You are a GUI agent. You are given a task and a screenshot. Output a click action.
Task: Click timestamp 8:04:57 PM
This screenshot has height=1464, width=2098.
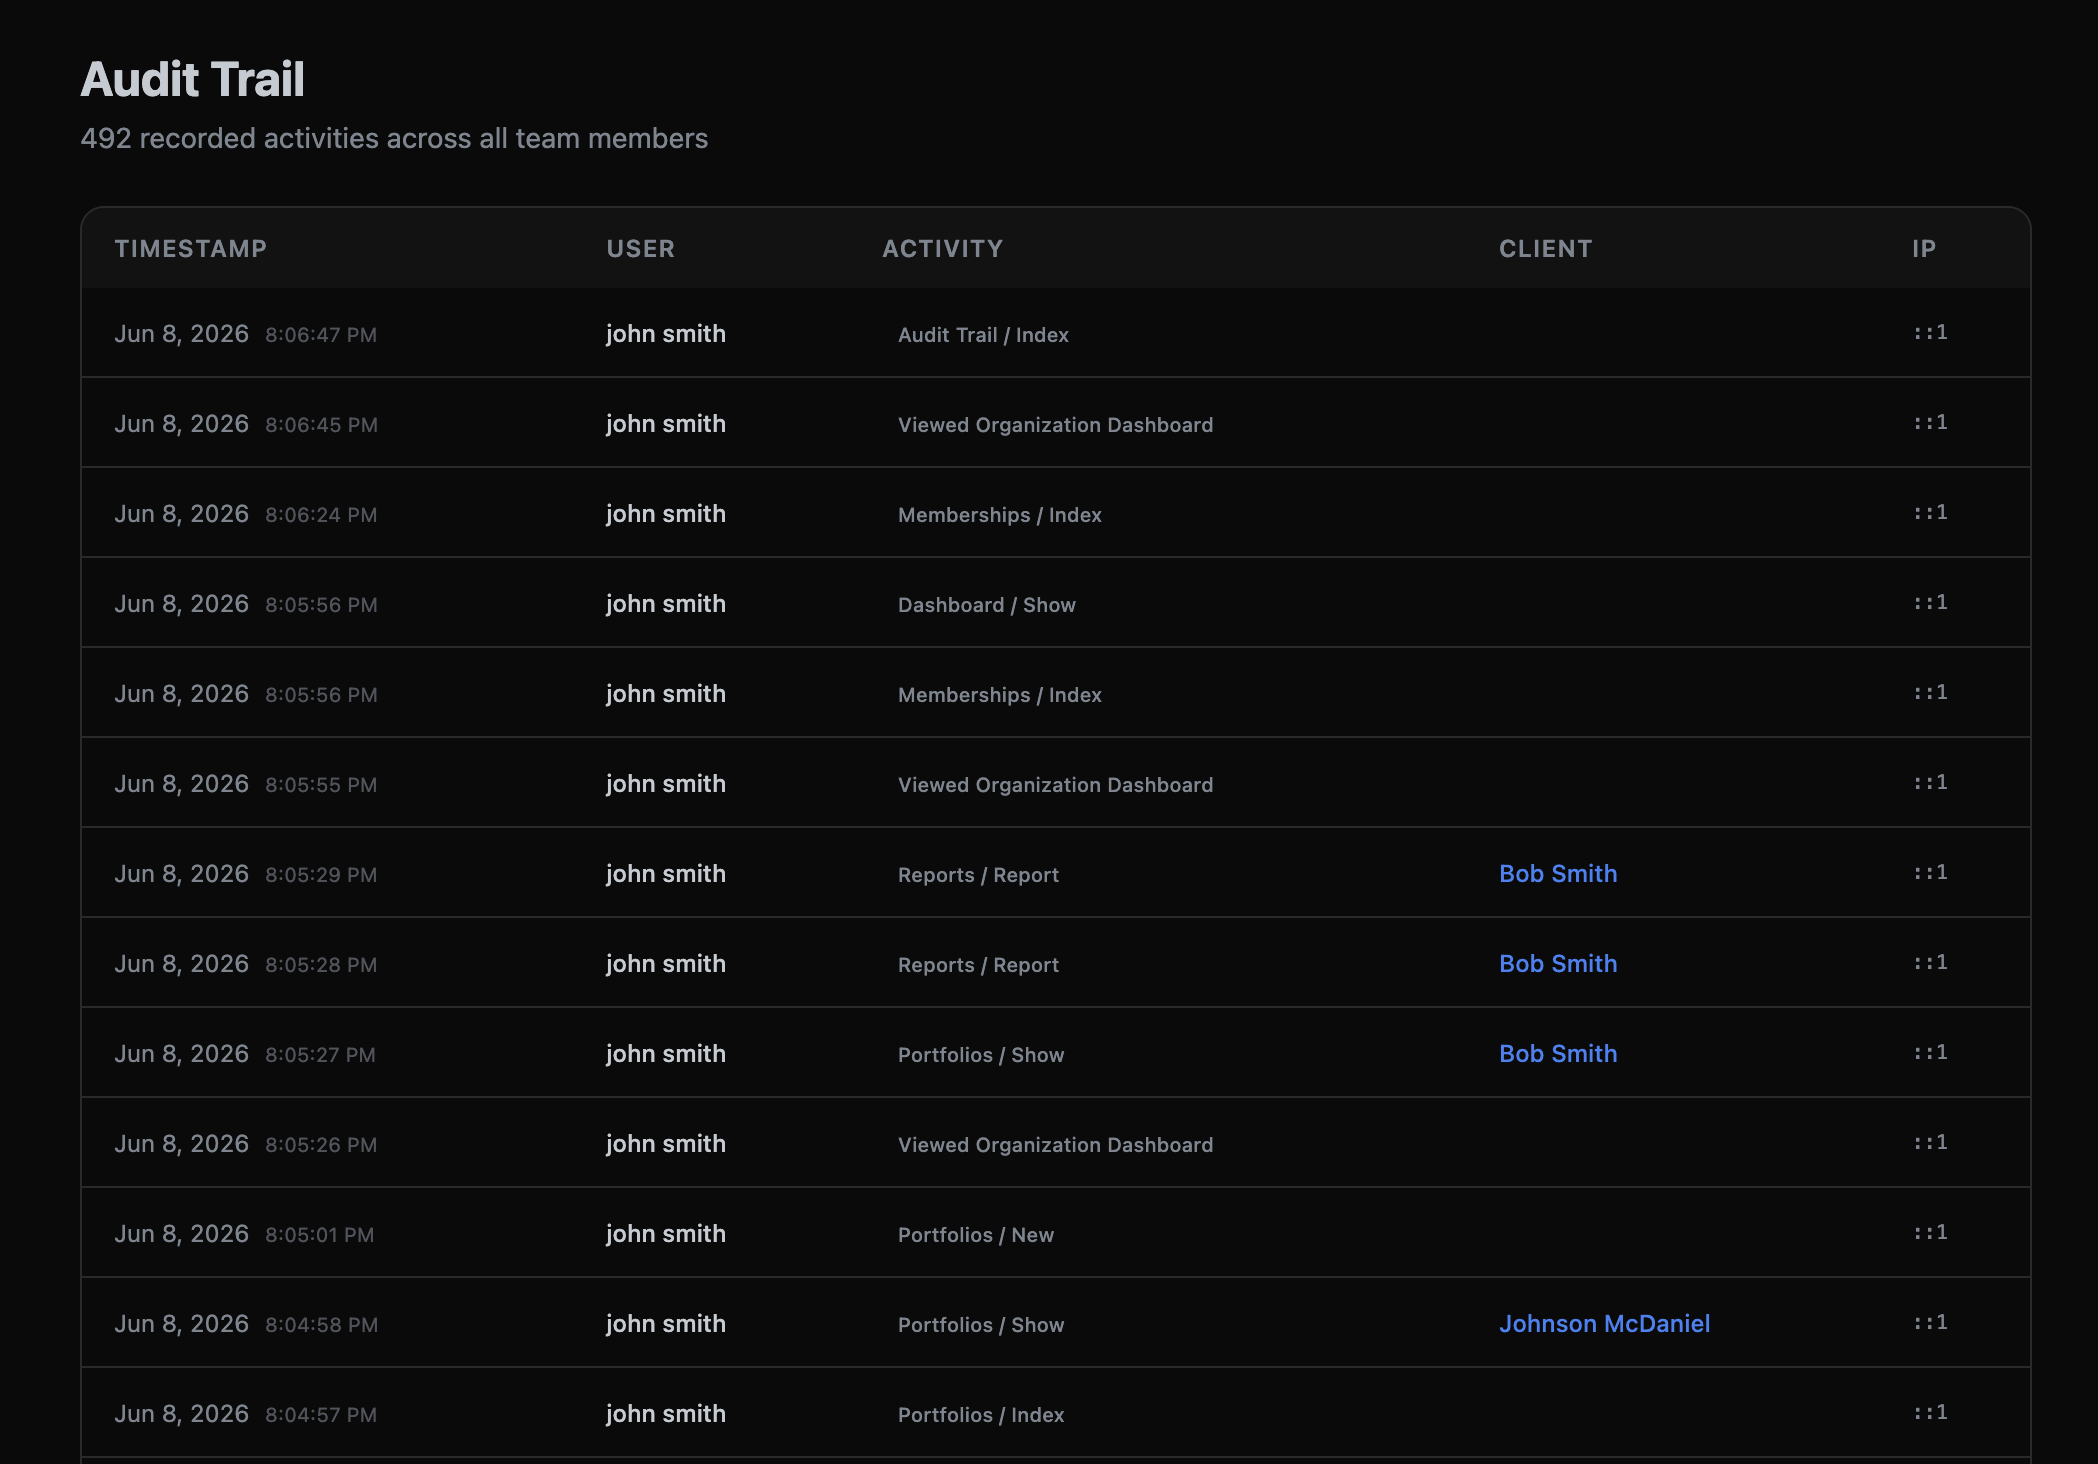[x=321, y=1415]
